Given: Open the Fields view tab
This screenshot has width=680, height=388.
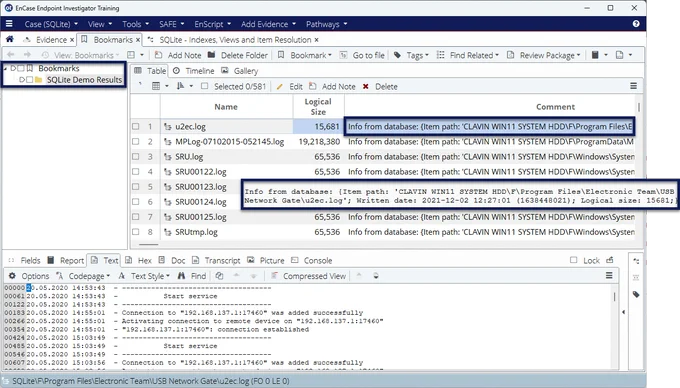Looking at the screenshot, I should [24, 261].
